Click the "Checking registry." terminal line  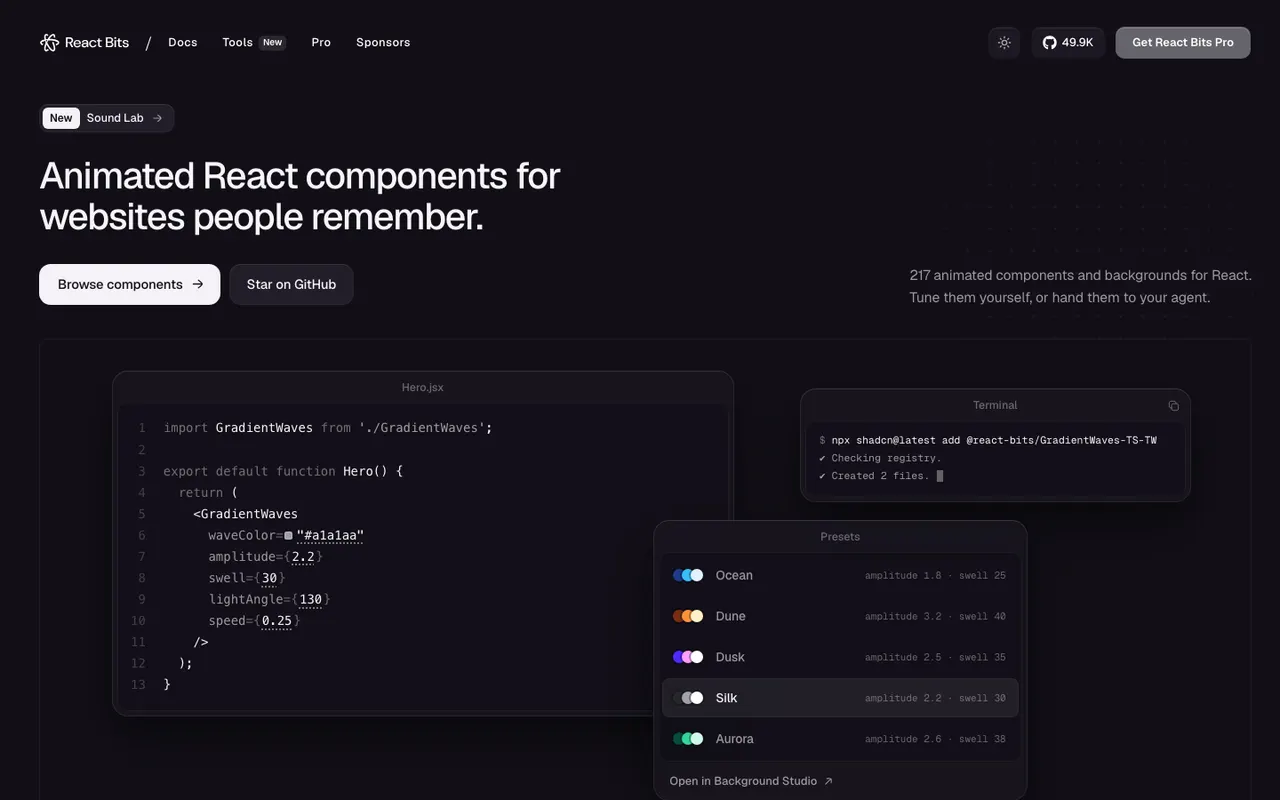pos(886,458)
